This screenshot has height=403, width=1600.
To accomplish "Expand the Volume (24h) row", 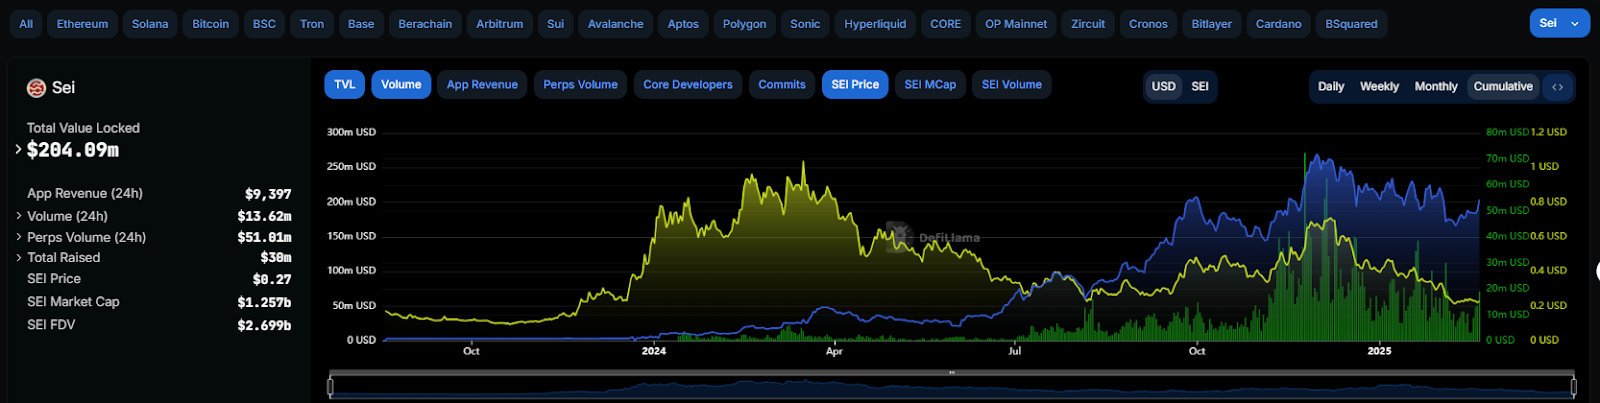I will coord(18,216).
